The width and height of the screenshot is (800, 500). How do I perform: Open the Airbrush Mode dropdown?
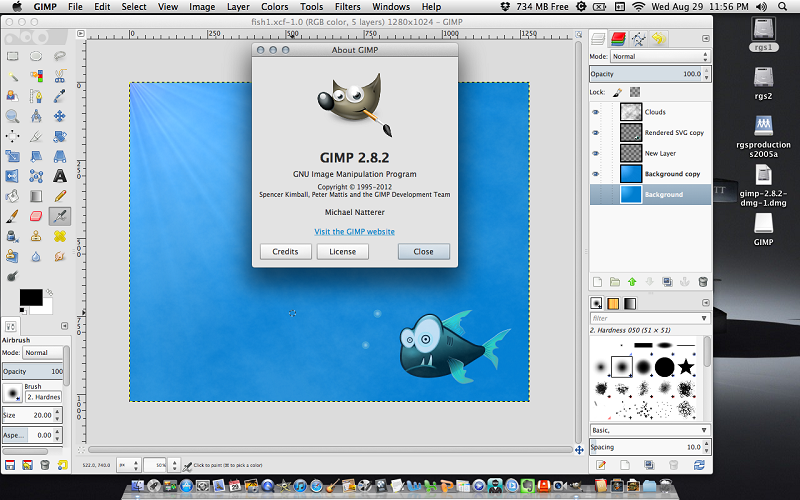[x=43, y=353]
